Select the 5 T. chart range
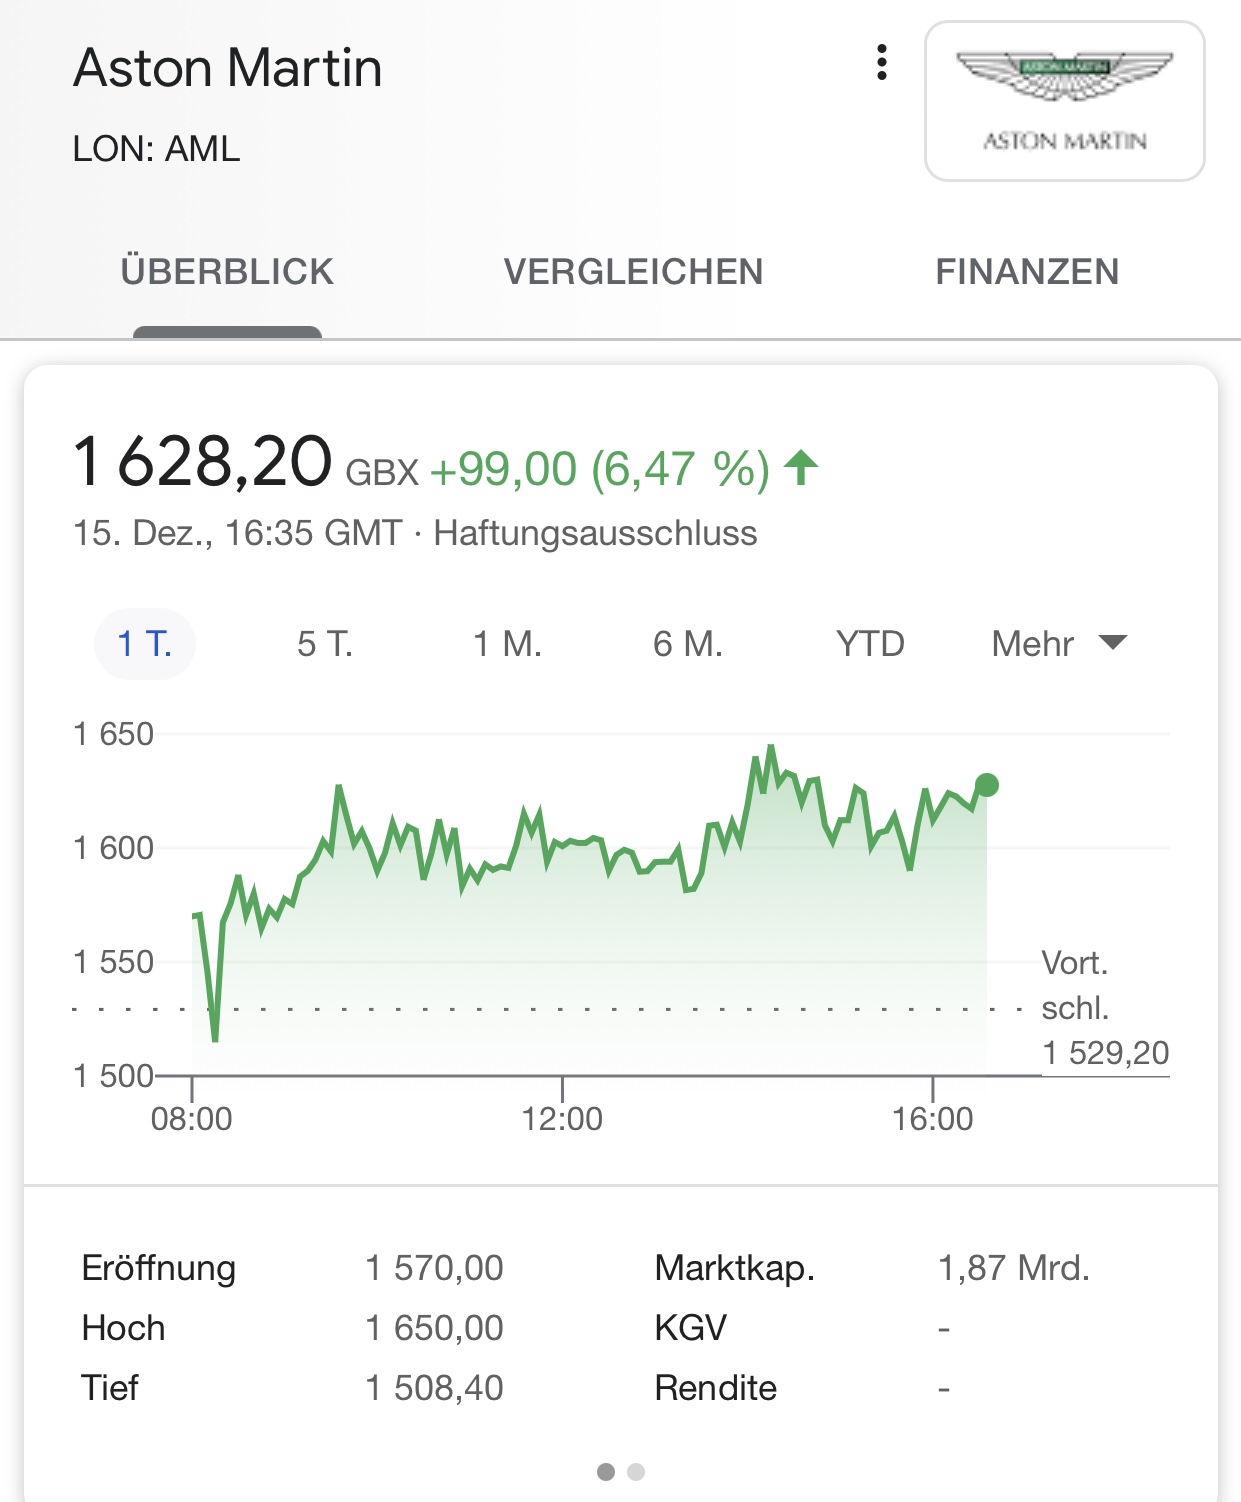 (x=325, y=644)
